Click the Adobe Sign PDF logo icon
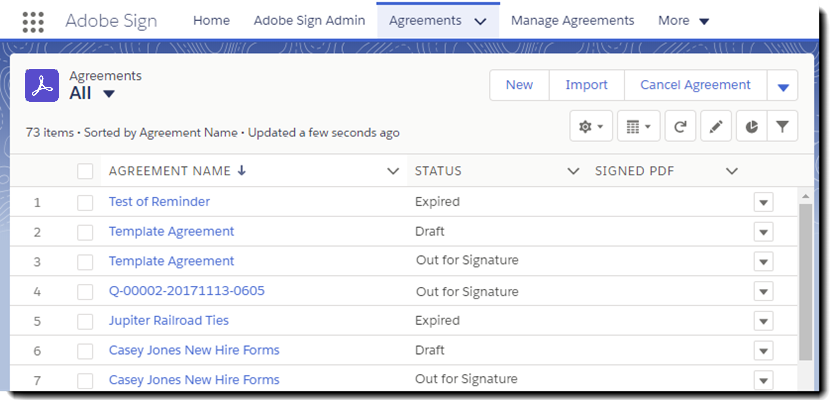 (x=43, y=85)
